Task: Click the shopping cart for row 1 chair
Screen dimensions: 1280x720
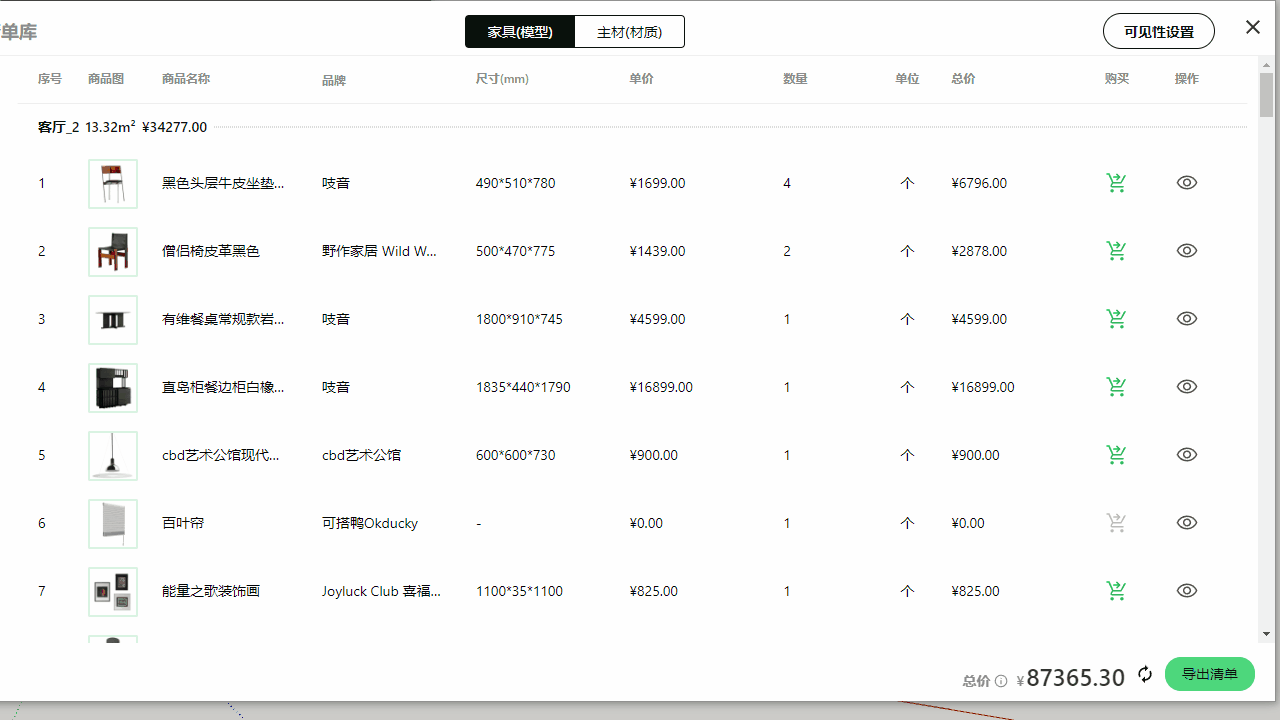Action: pyautogui.click(x=1116, y=183)
